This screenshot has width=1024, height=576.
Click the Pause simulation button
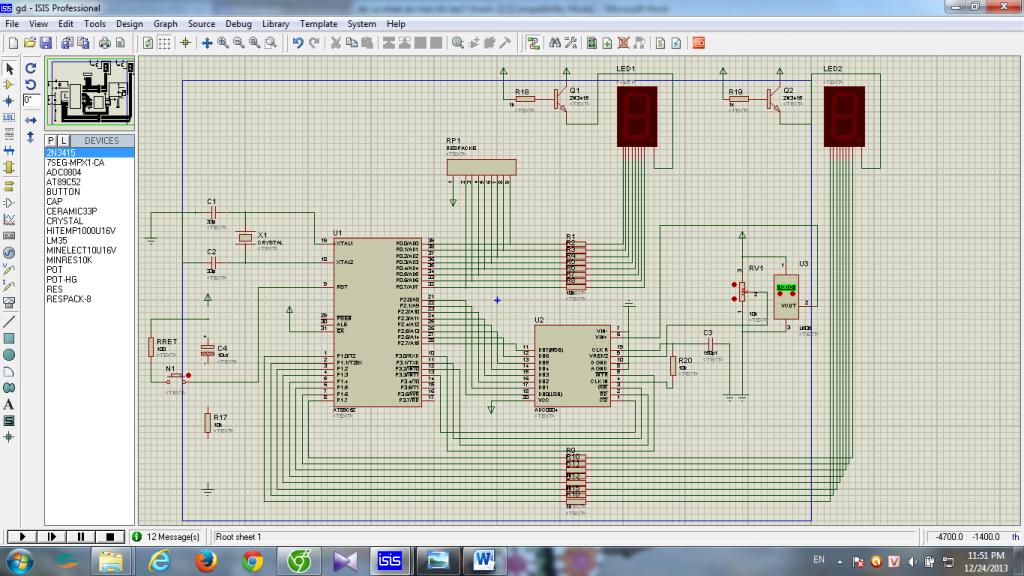(83, 537)
